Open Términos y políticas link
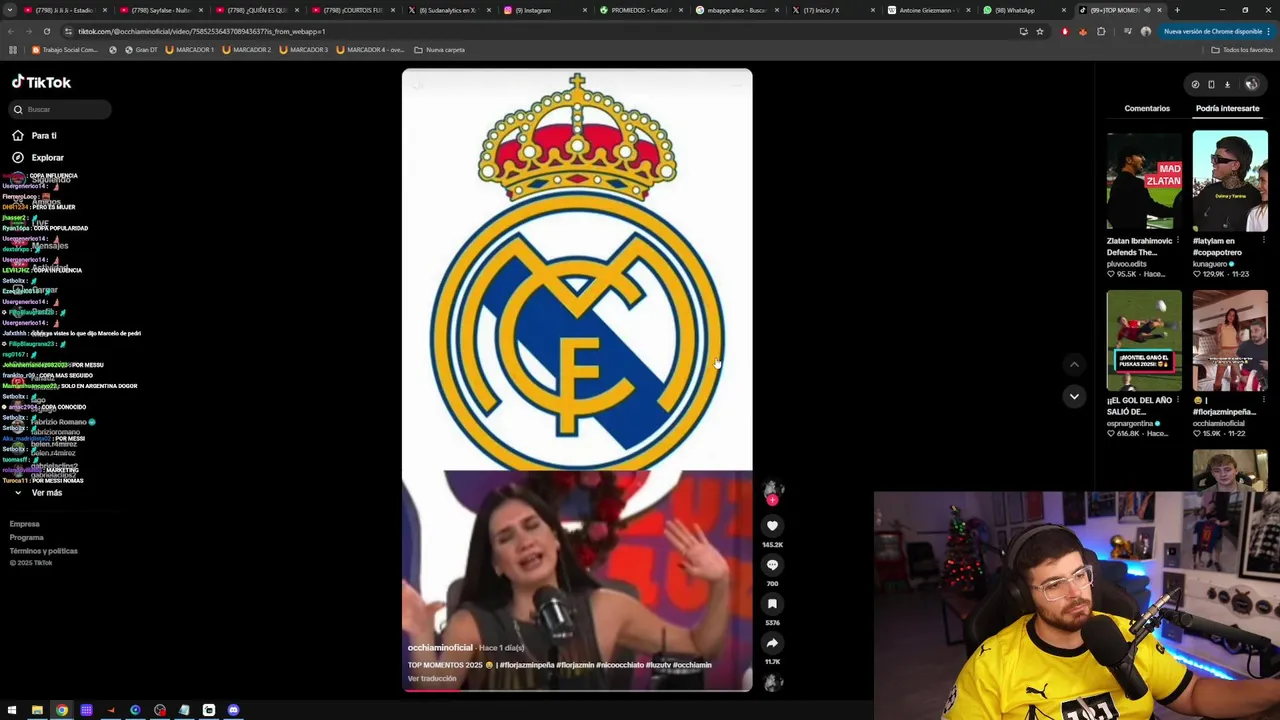This screenshot has height=720, width=1280. point(44,551)
